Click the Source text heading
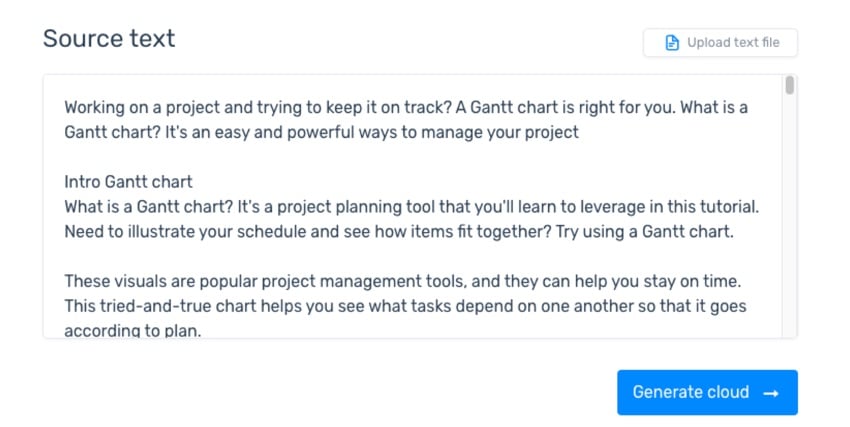850x427 pixels. point(108,39)
